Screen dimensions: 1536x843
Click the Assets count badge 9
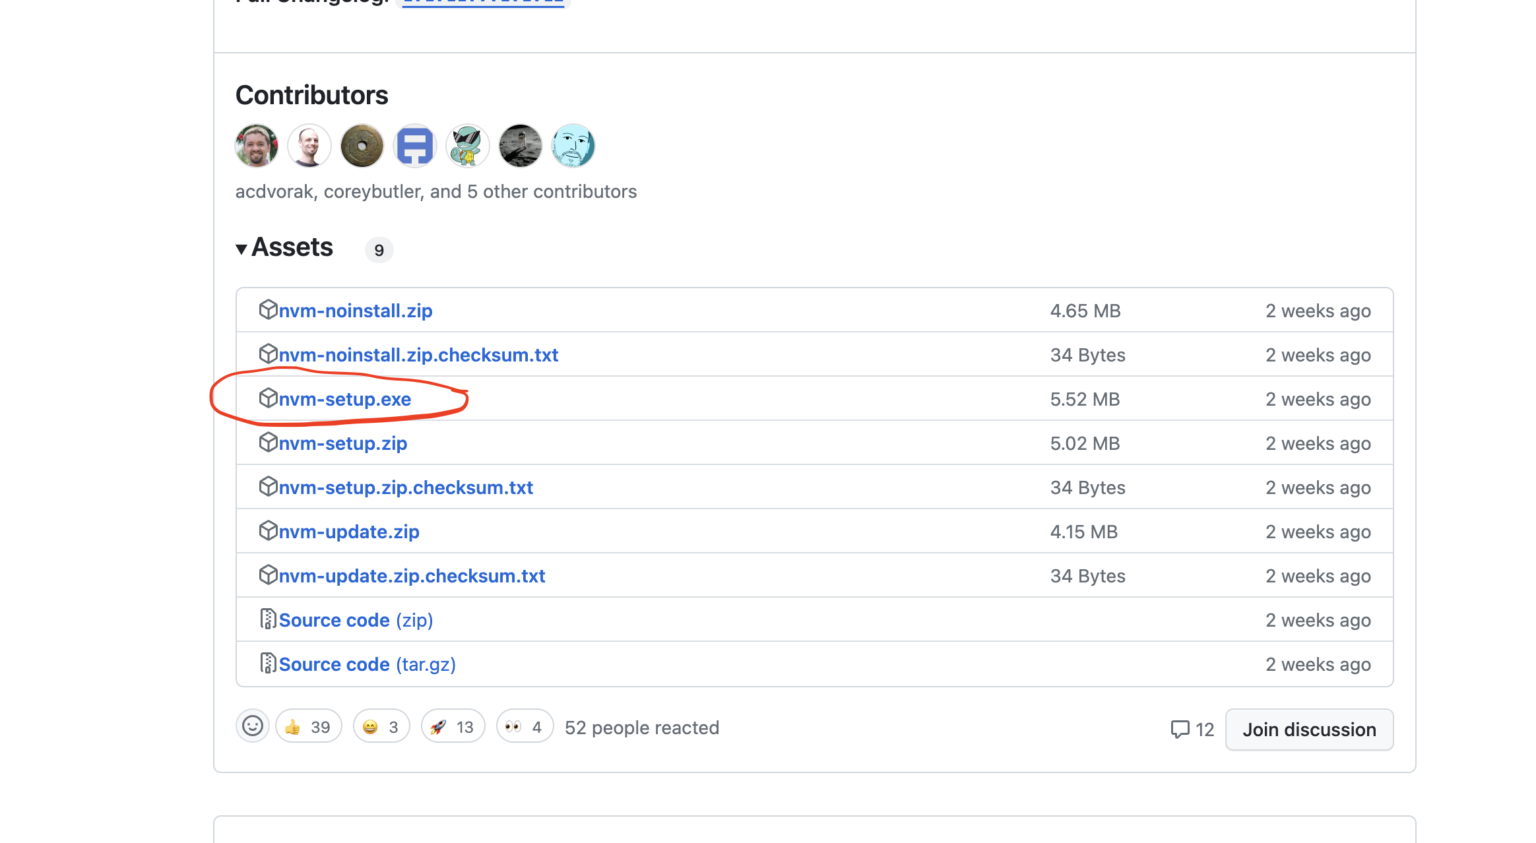tap(379, 250)
